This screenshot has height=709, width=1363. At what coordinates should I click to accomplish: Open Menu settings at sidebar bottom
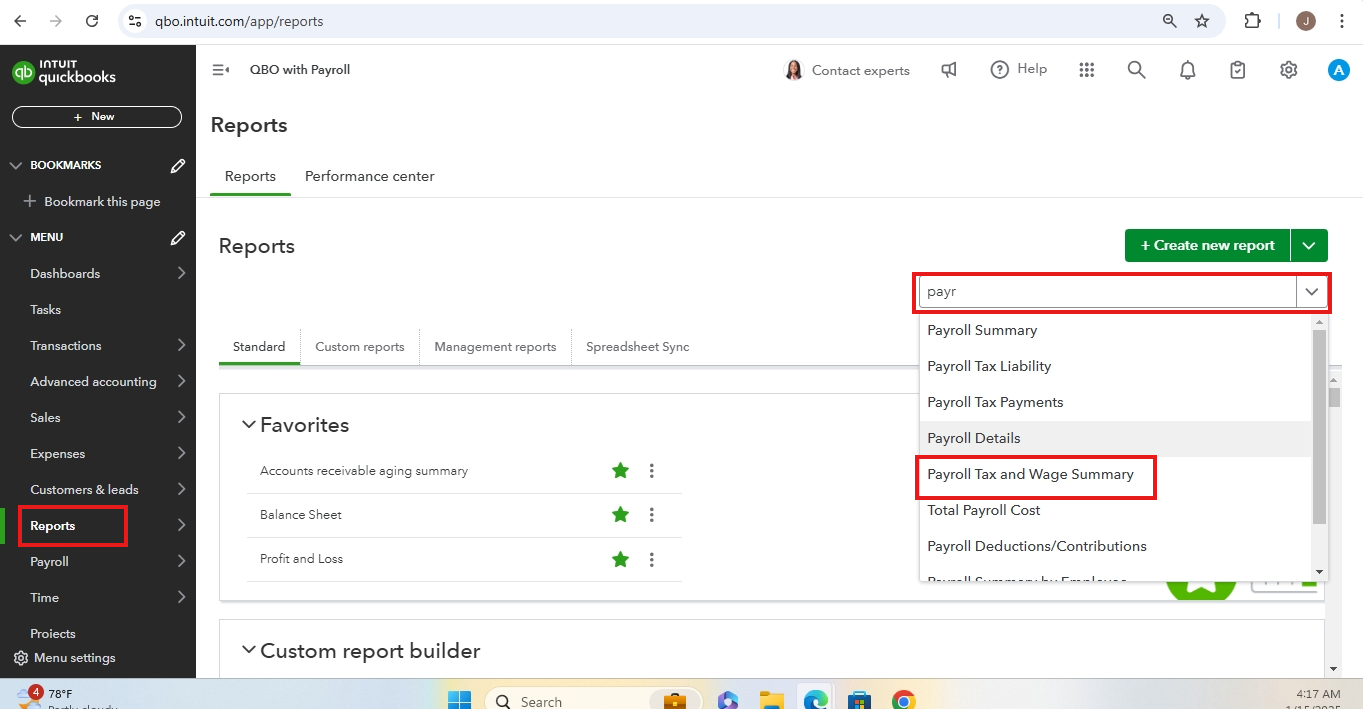coord(64,658)
